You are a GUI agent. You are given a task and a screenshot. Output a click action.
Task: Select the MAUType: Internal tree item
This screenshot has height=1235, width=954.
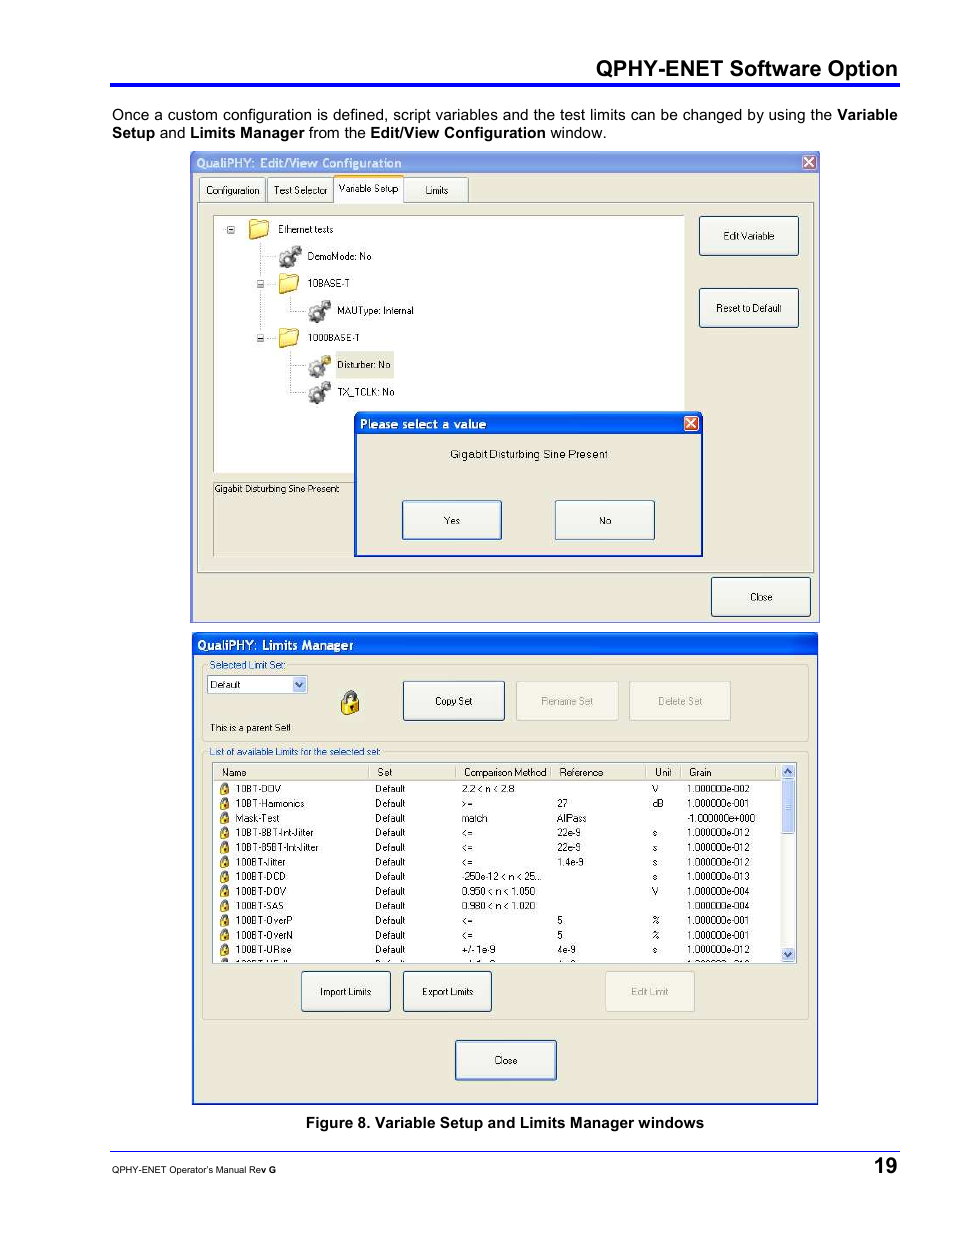point(375,311)
